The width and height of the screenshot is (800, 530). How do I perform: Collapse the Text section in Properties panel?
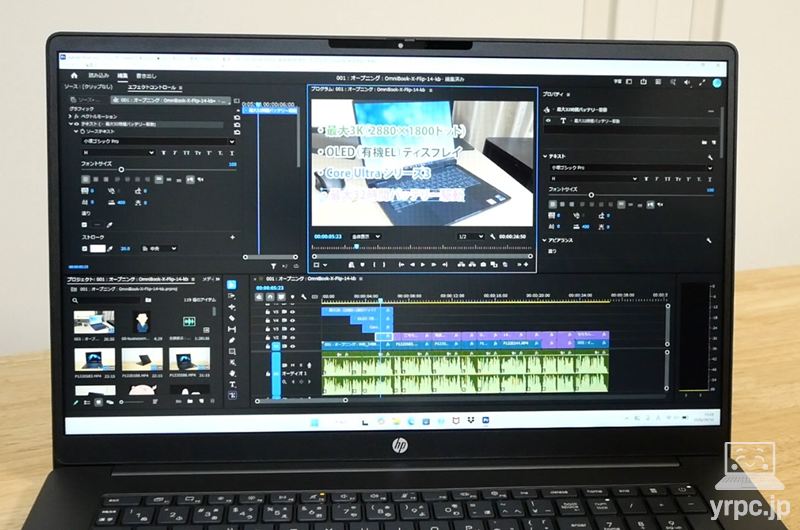(545, 157)
